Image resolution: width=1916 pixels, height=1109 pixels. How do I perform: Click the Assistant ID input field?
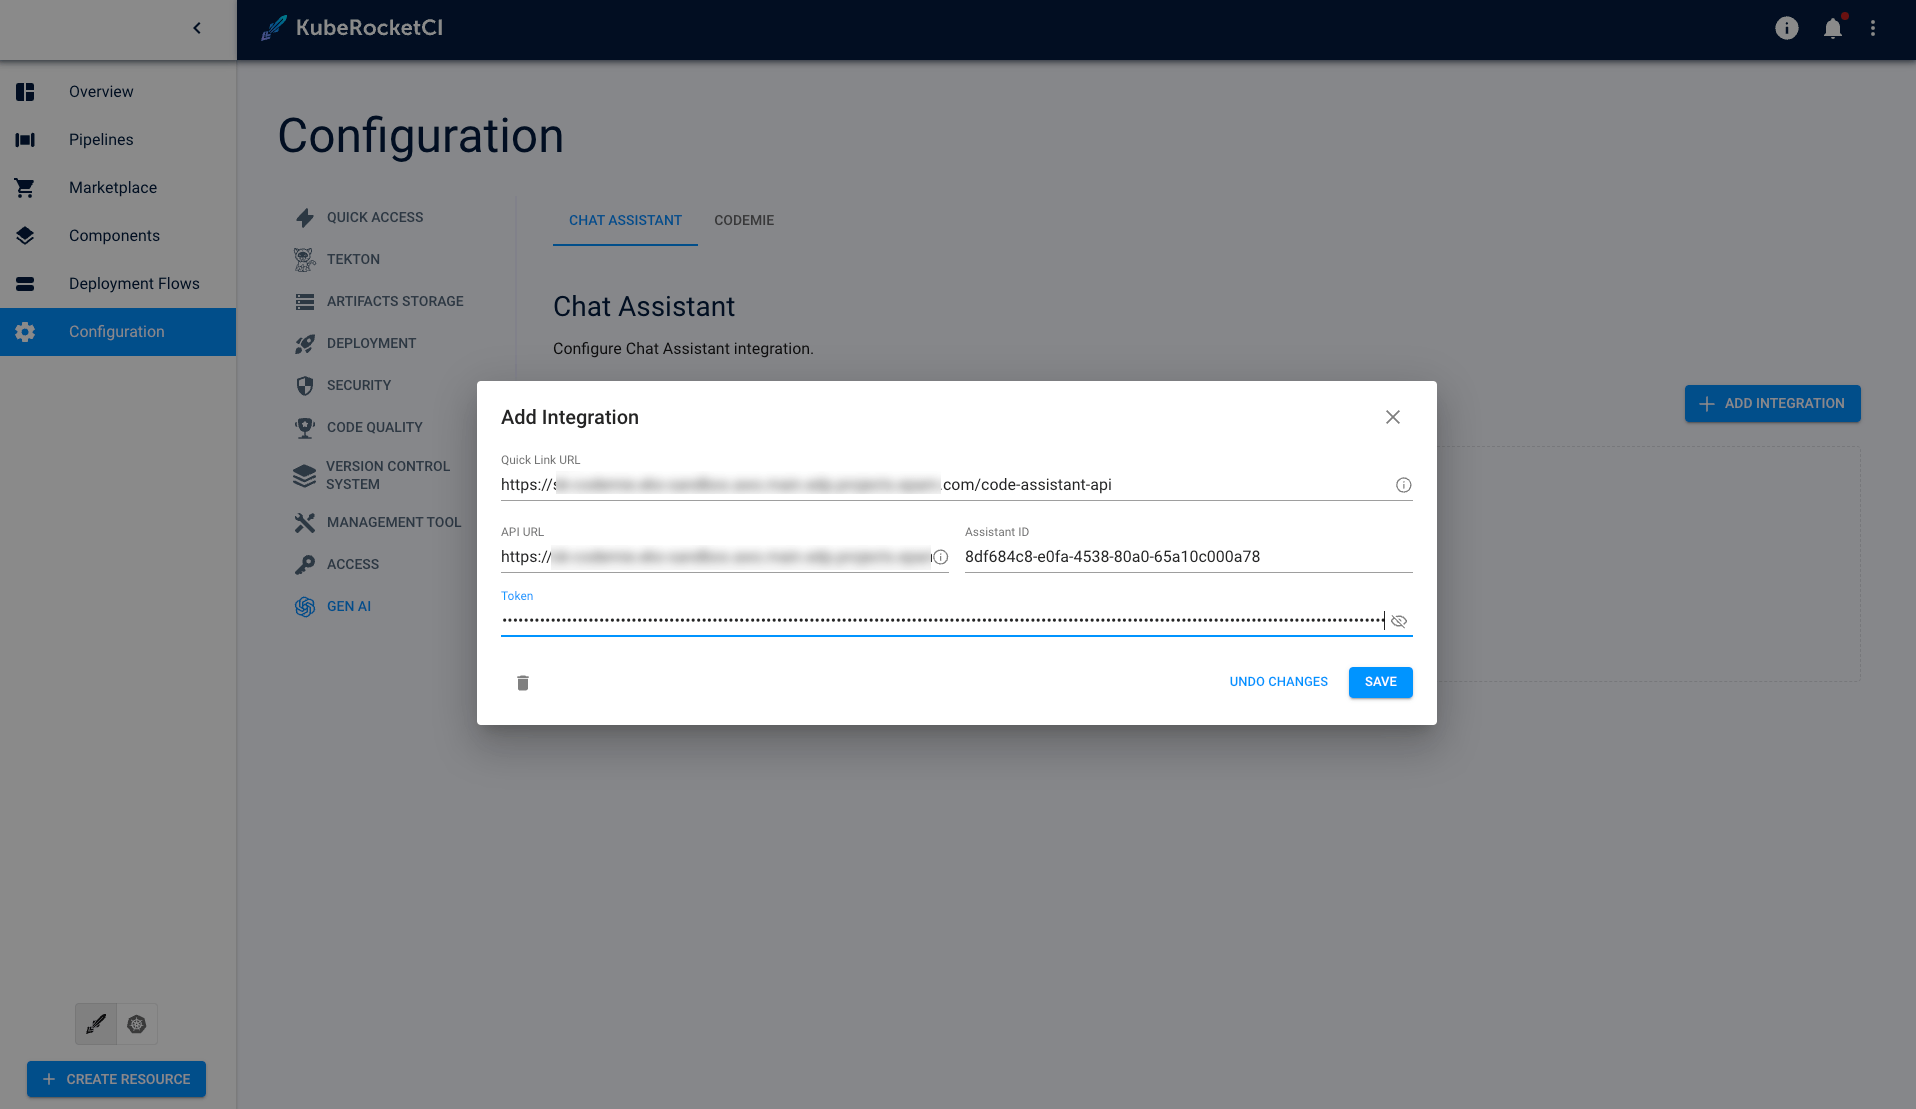1187,557
